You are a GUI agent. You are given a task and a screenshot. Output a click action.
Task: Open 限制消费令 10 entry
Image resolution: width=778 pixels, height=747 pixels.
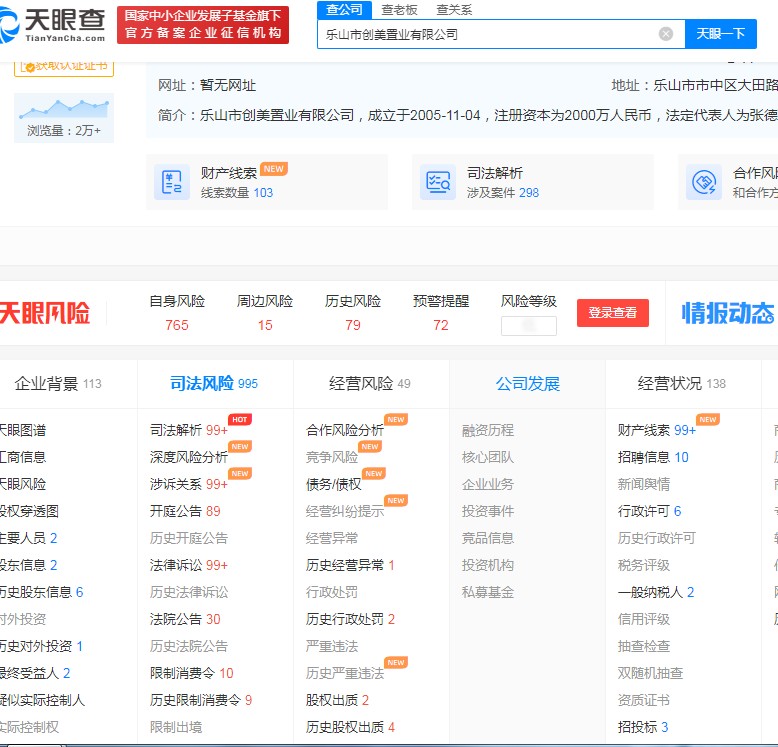pyautogui.click(x=191, y=673)
